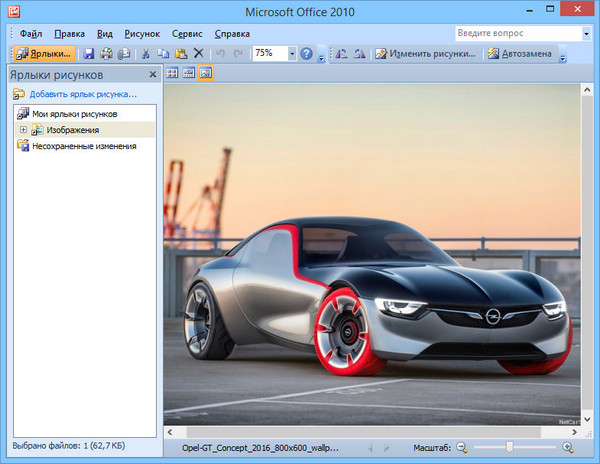Open Help with the question mark icon
Image resolution: width=600 pixels, height=464 pixels.
[x=306, y=53]
